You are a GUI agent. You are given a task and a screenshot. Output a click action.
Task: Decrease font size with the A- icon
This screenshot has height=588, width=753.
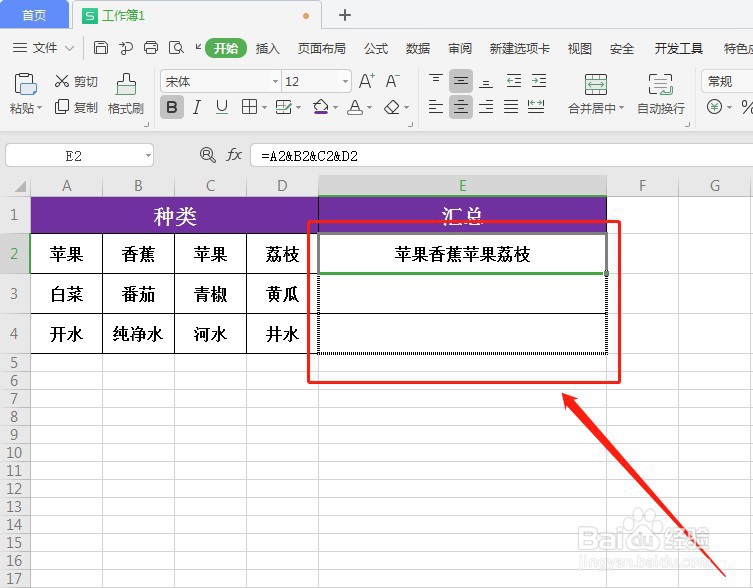(x=392, y=81)
